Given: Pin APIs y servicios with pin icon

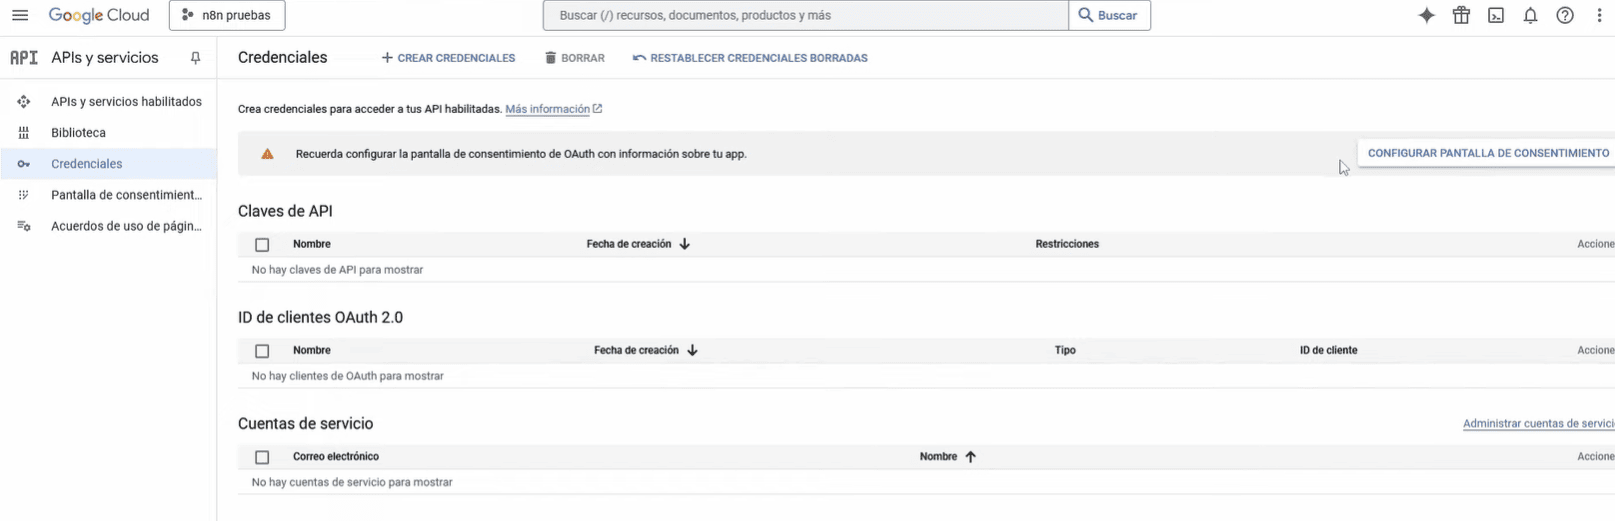Looking at the screenshot, I should point(195,58).
